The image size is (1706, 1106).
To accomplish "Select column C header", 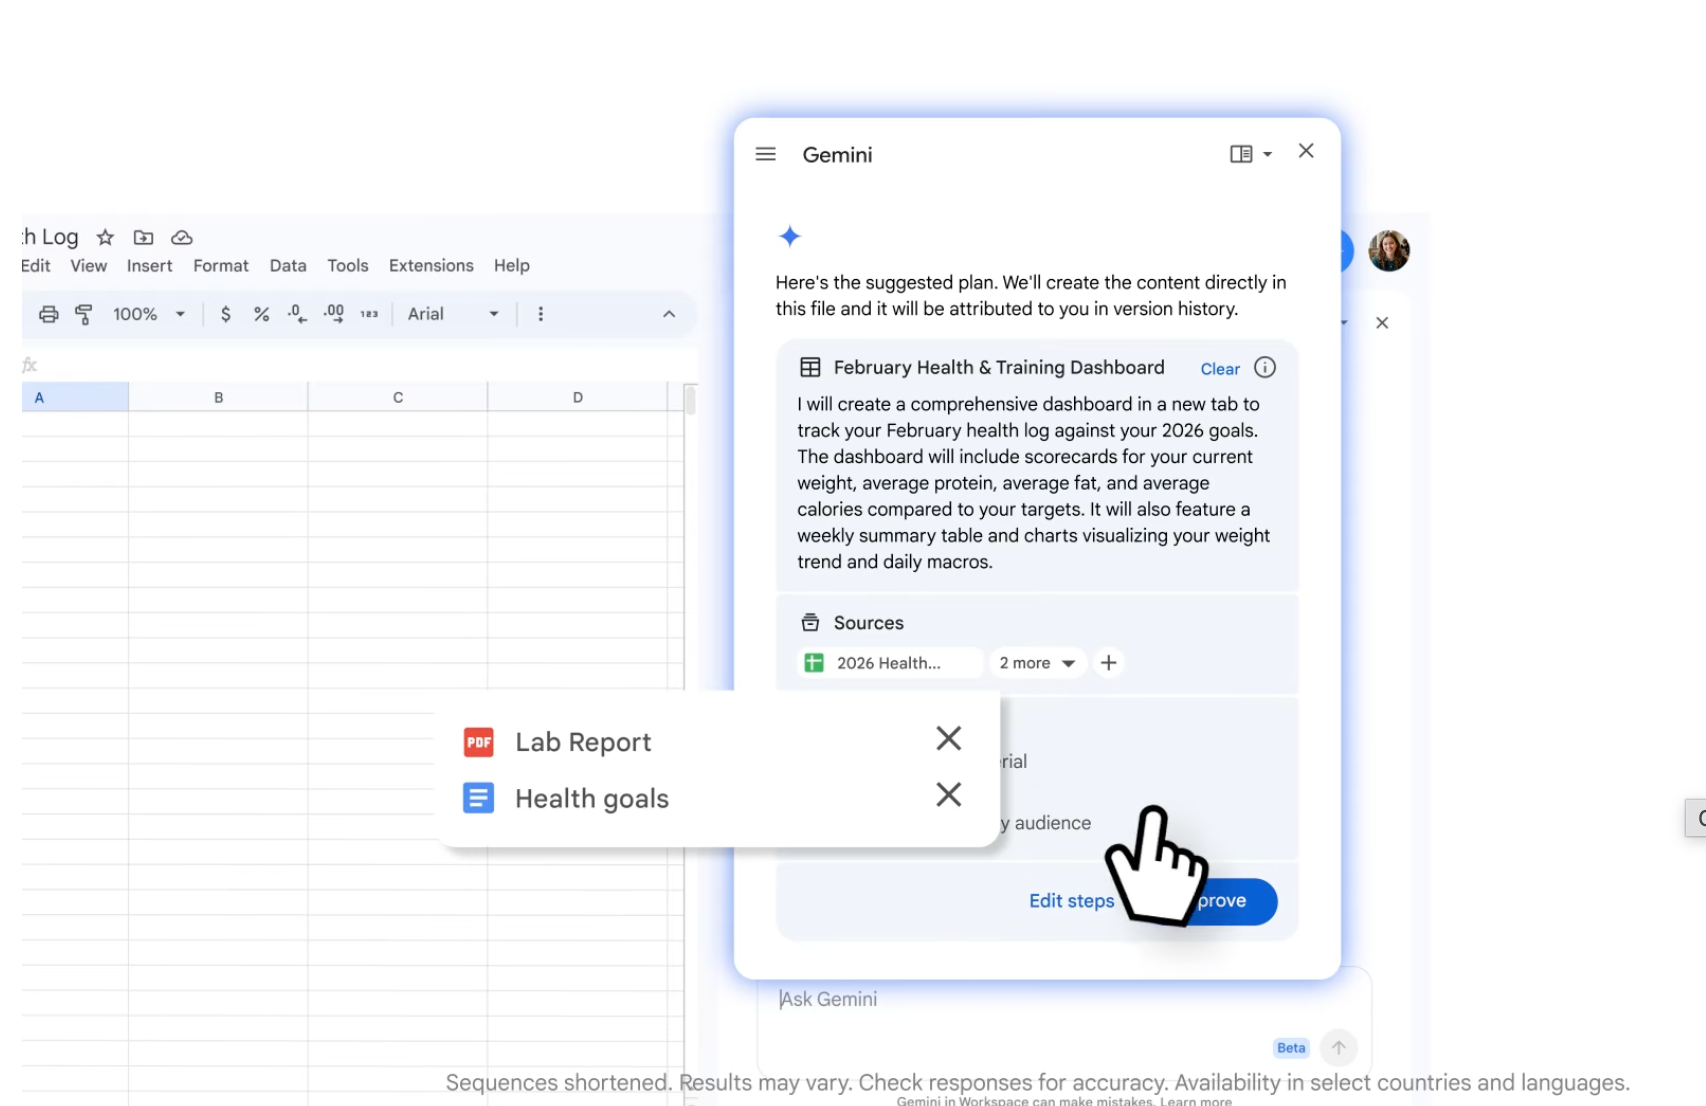I will [x=398, y=397].
